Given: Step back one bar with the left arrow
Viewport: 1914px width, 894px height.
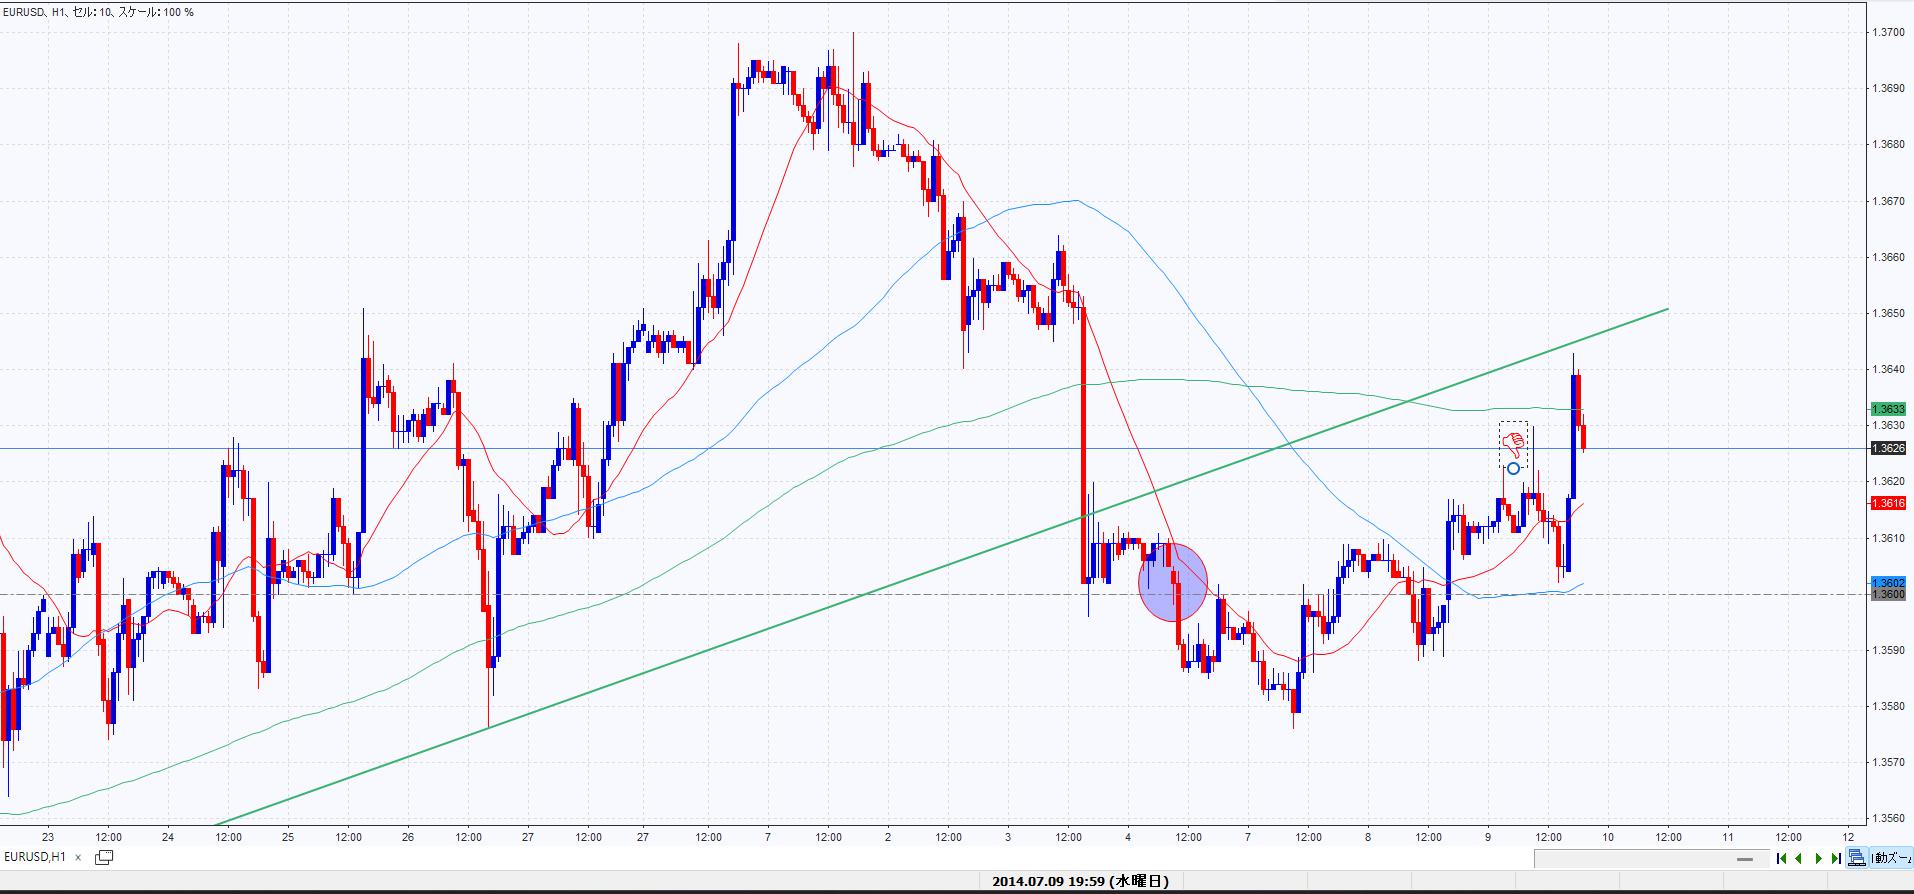Looking at the screenshot, I should tap(1799, 858).
